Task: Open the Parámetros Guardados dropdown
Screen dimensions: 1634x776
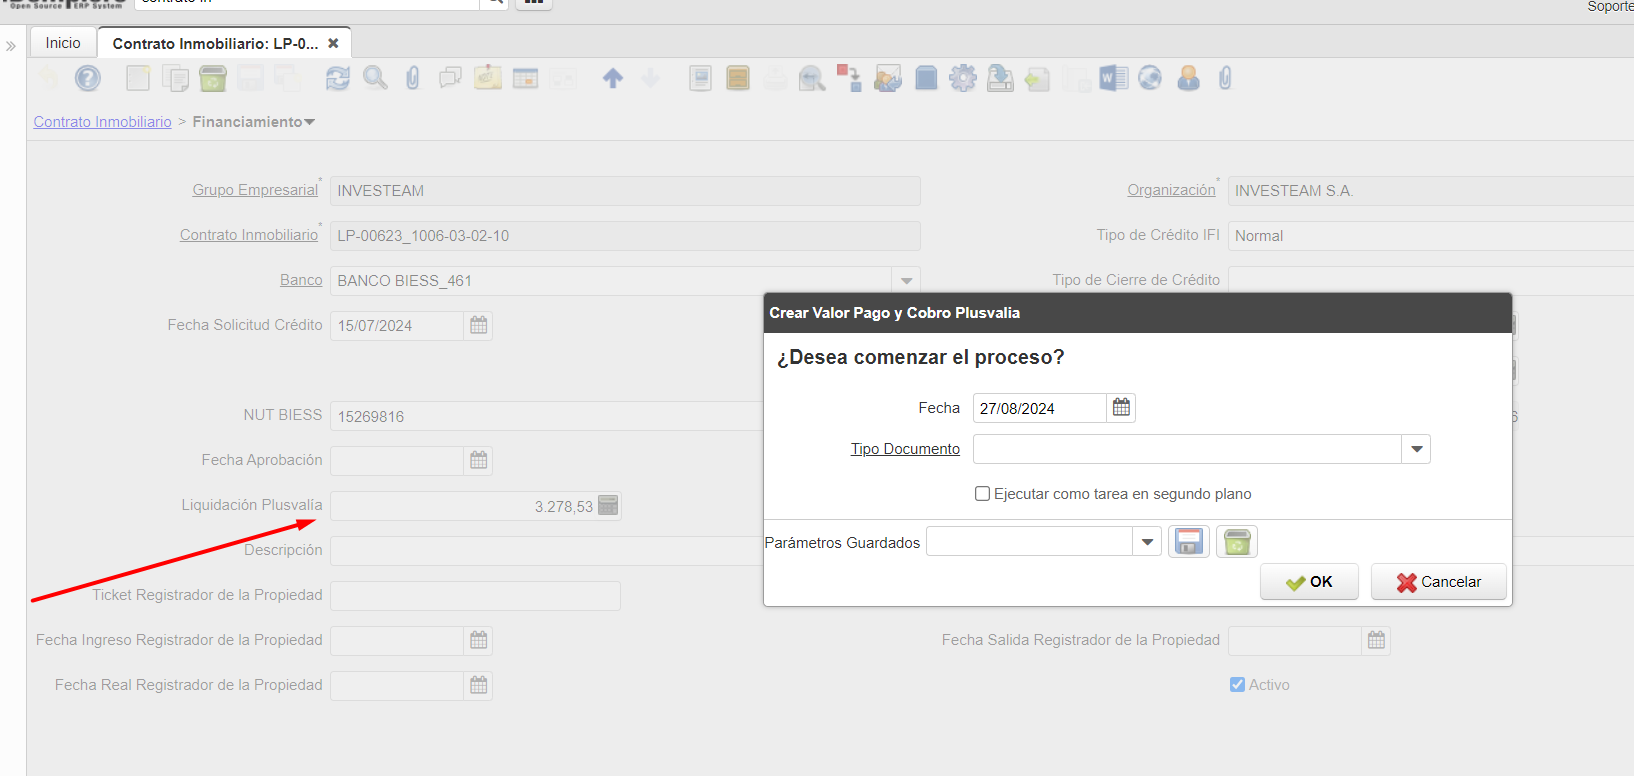Action: click(1147, 542)
